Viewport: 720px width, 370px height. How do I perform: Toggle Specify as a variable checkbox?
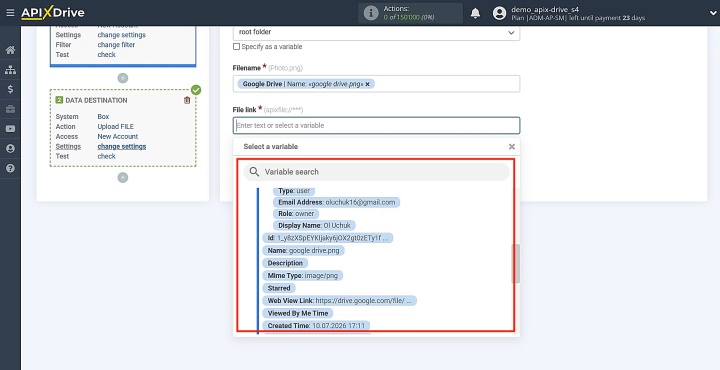(236, 47)
